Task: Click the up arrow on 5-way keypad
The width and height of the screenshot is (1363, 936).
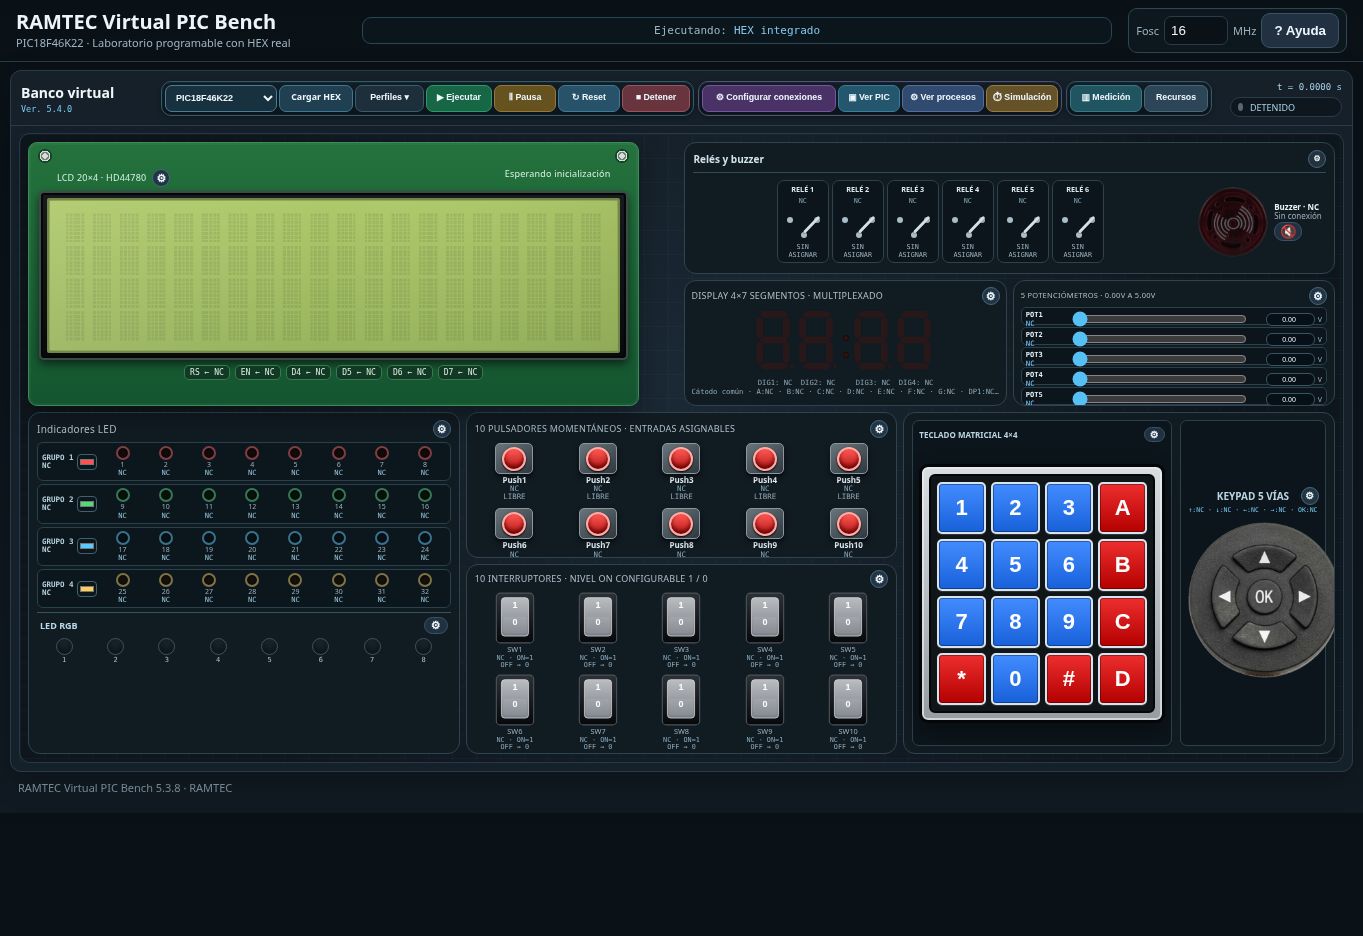Action: (x=1264, y=557)
